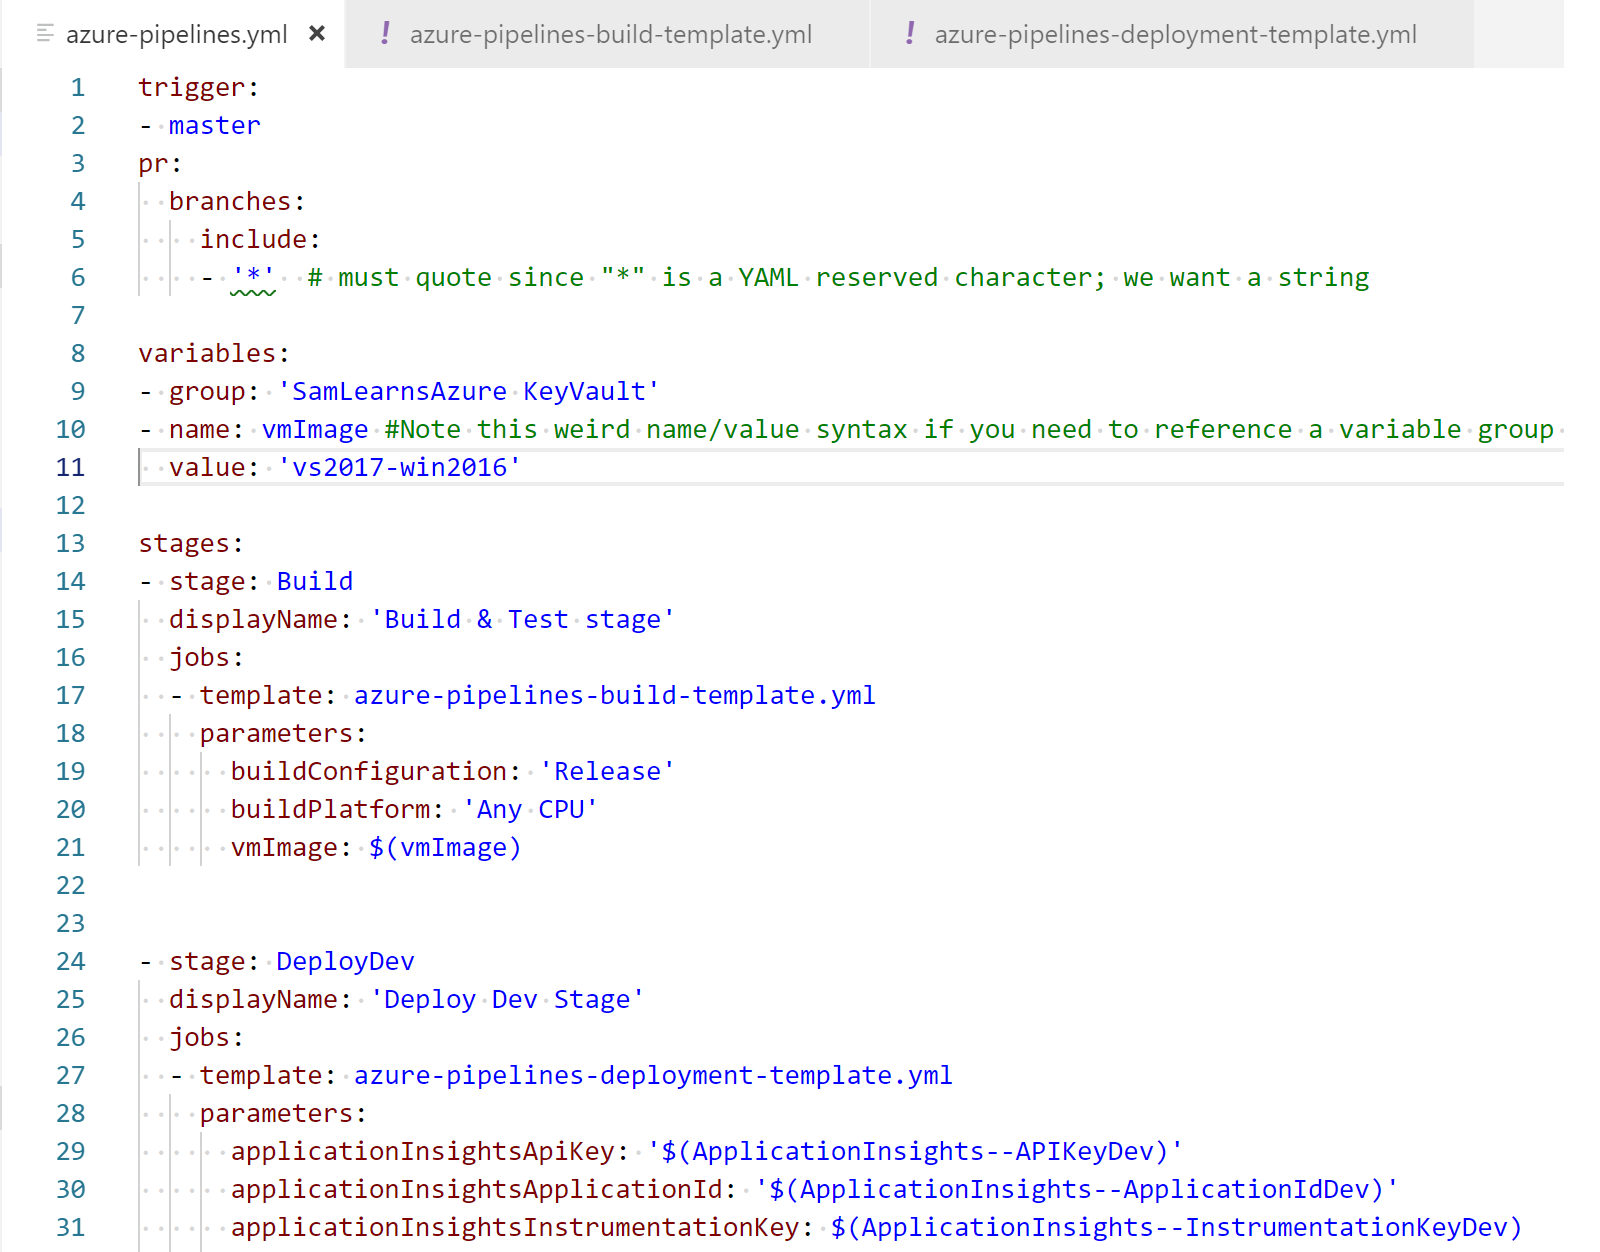Switch to azure-pipelines-build-template.yml tab

tap(610, 35)
